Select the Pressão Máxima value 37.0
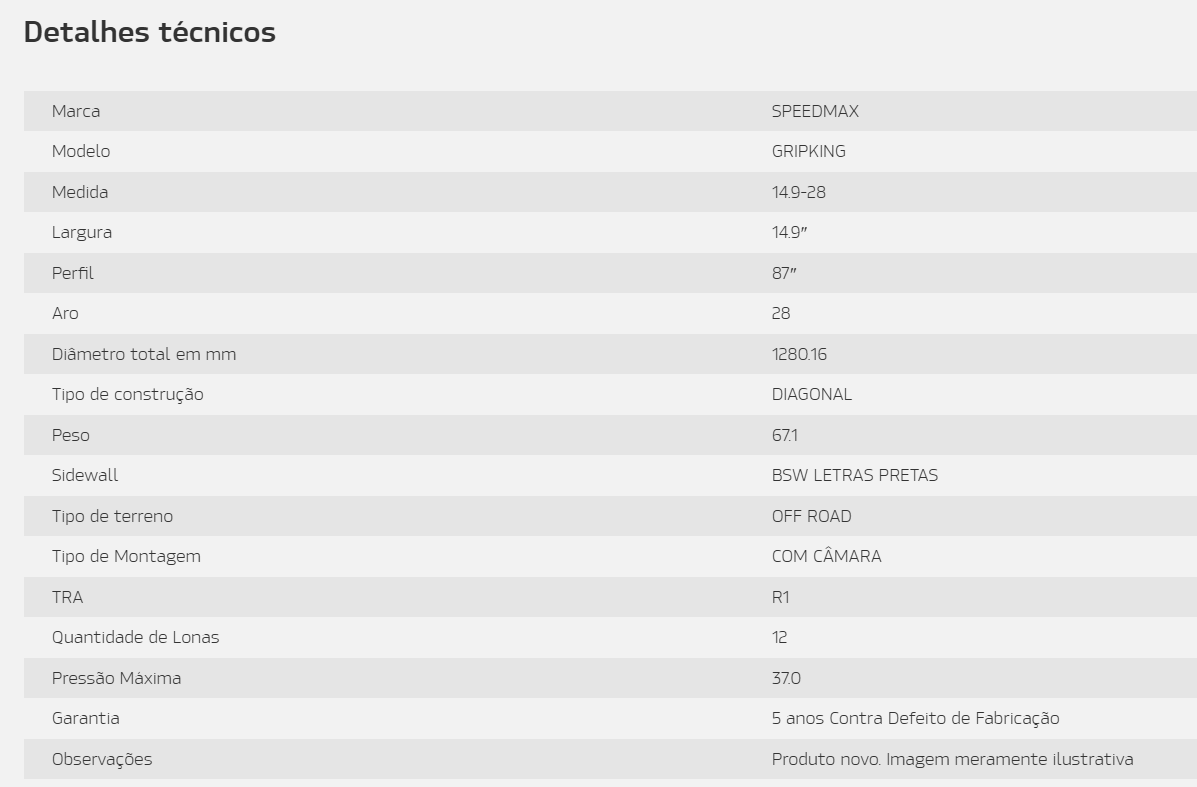 coord(786,679)
